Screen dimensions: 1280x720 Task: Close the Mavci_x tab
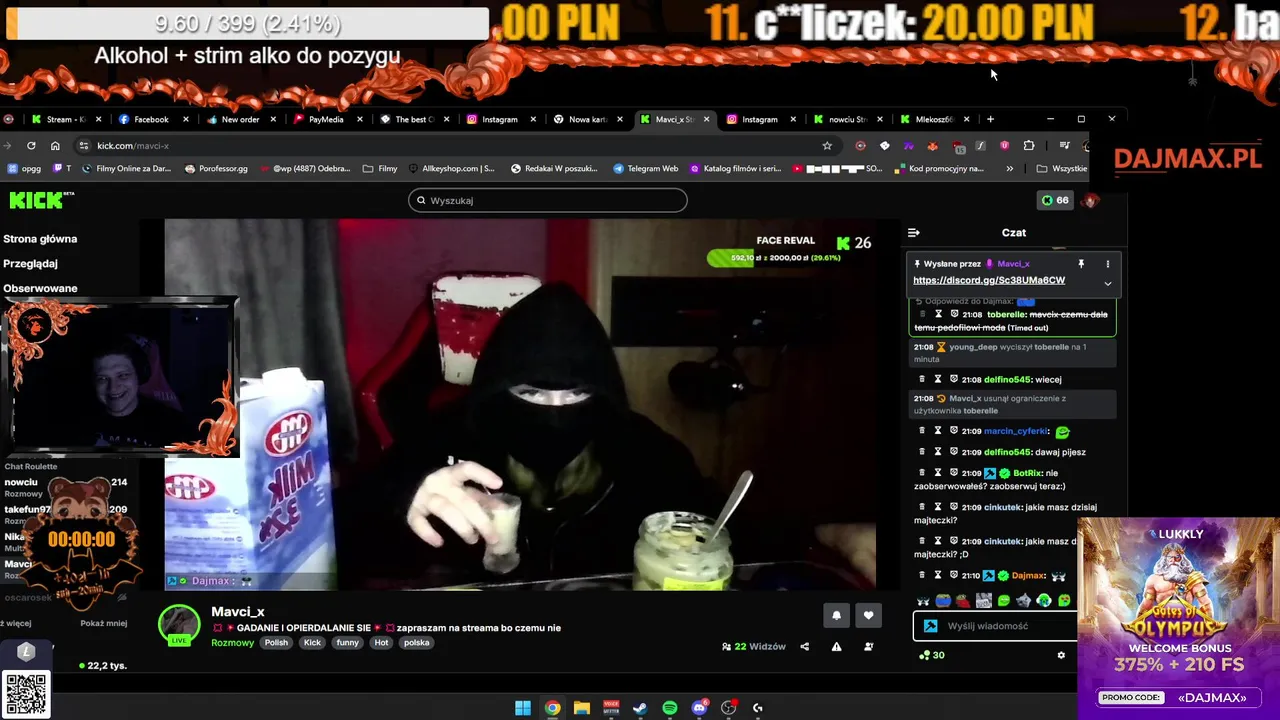tap(706, 119)
